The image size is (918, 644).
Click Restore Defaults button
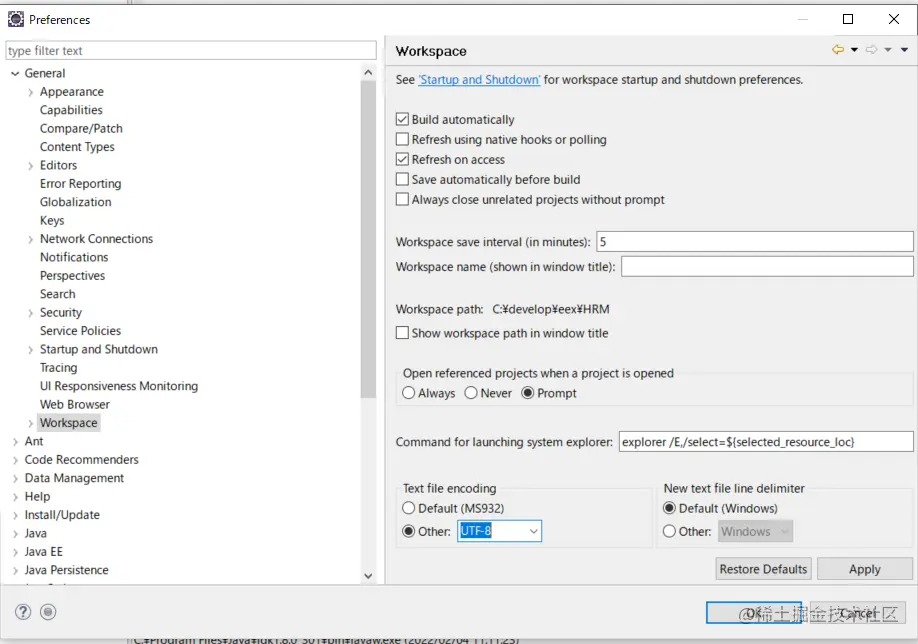pos(763,569)
